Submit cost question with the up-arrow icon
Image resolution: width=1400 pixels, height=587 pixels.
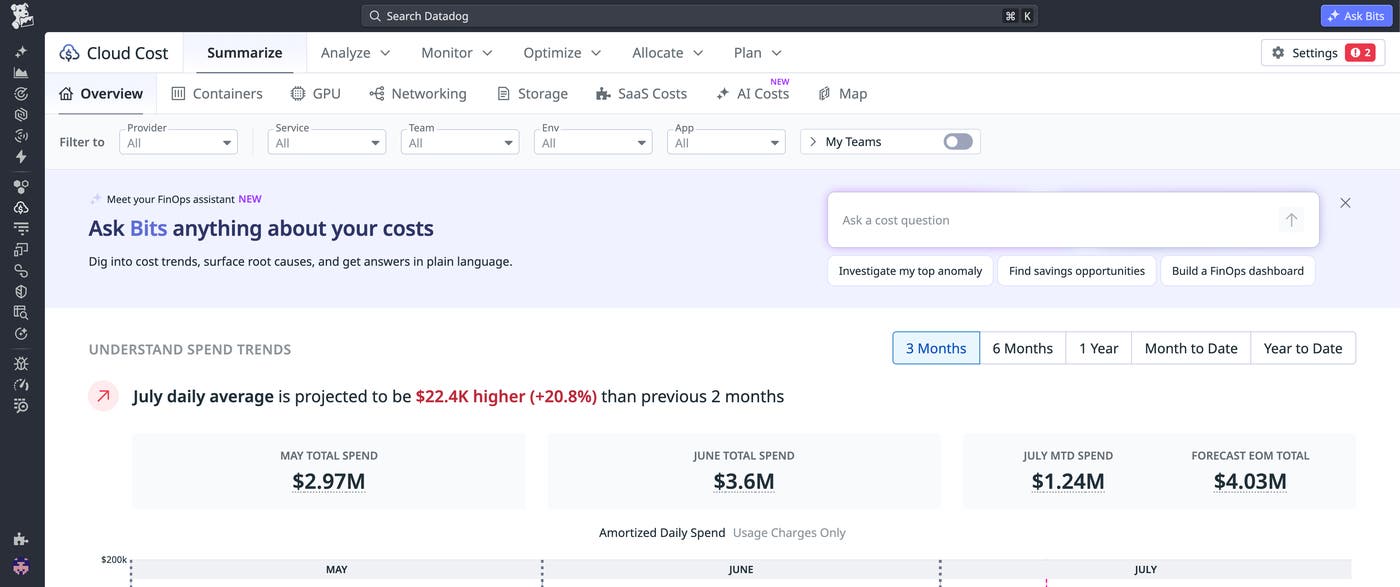[1291, 220]
